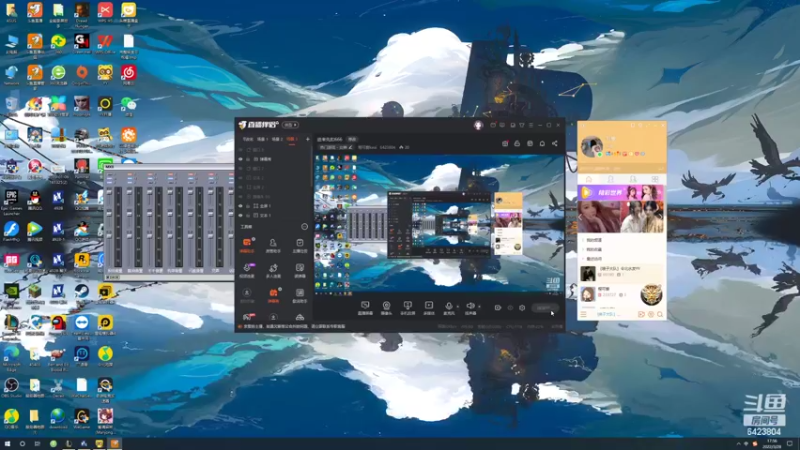Image resolution: width=800 pixels, height=450 pixels.
Task: Open Tencent QQ penguin desktop icon
Action: [35, 199]
